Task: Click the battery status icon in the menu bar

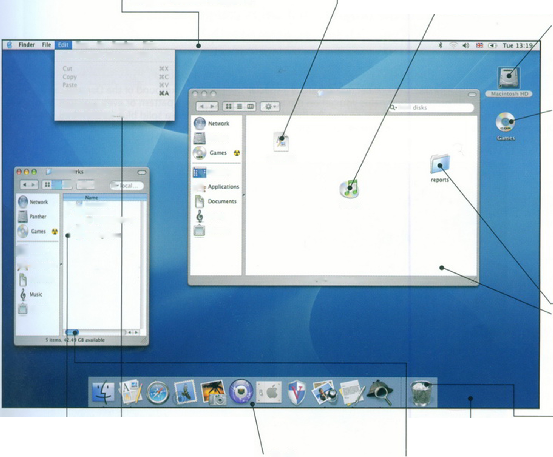Action: 492,45
